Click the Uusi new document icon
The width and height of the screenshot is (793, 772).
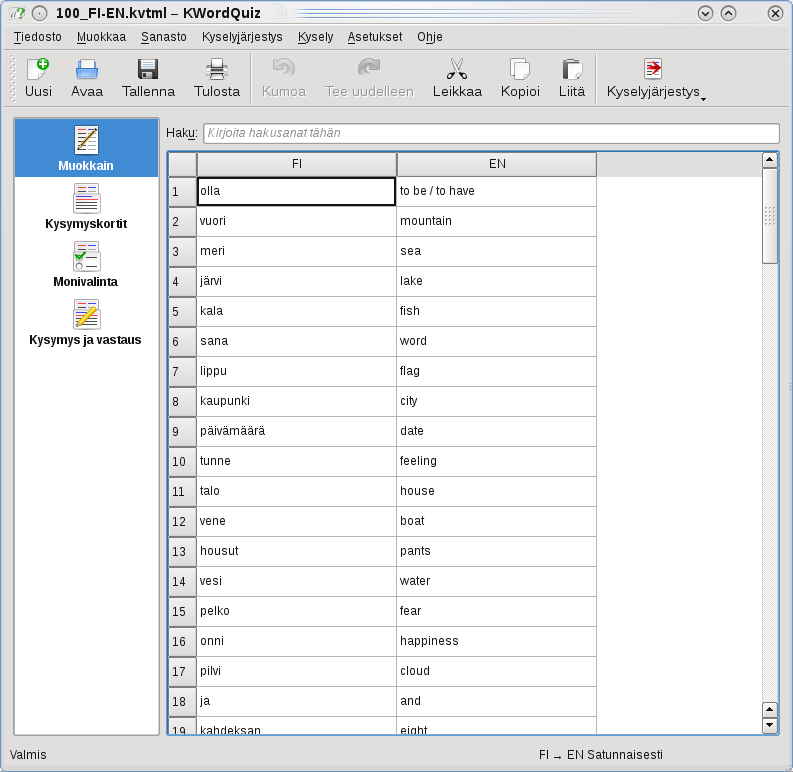pyautogui.click(x=38, y=69)
